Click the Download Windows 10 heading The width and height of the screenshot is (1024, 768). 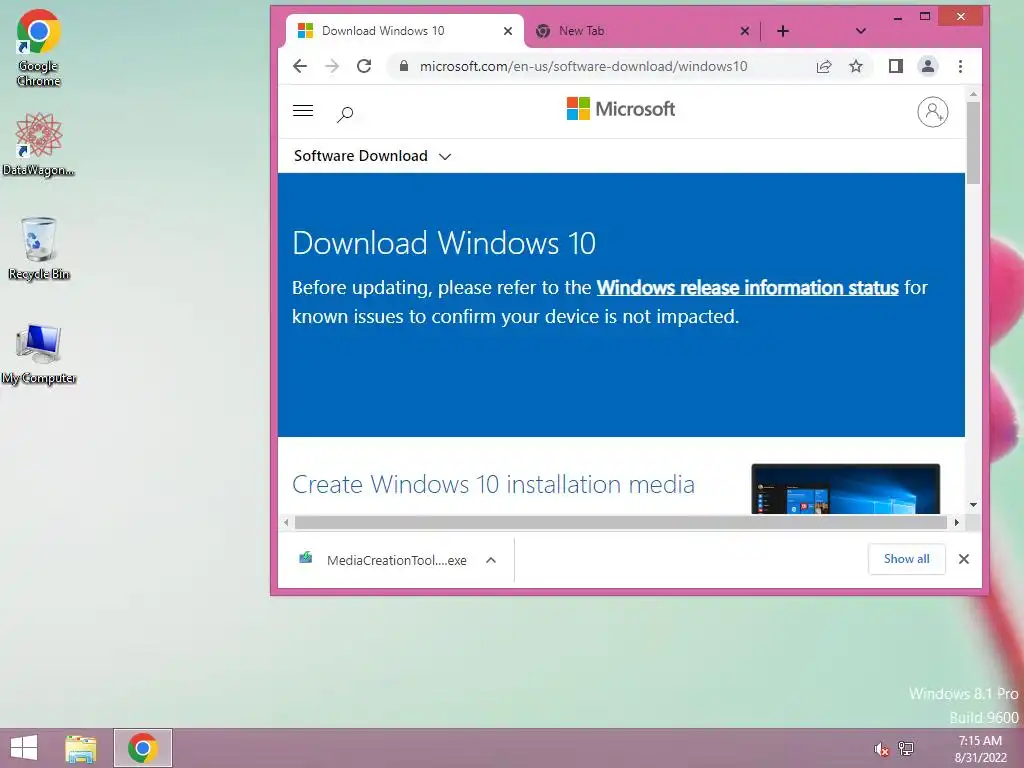(x=444, y=244)
